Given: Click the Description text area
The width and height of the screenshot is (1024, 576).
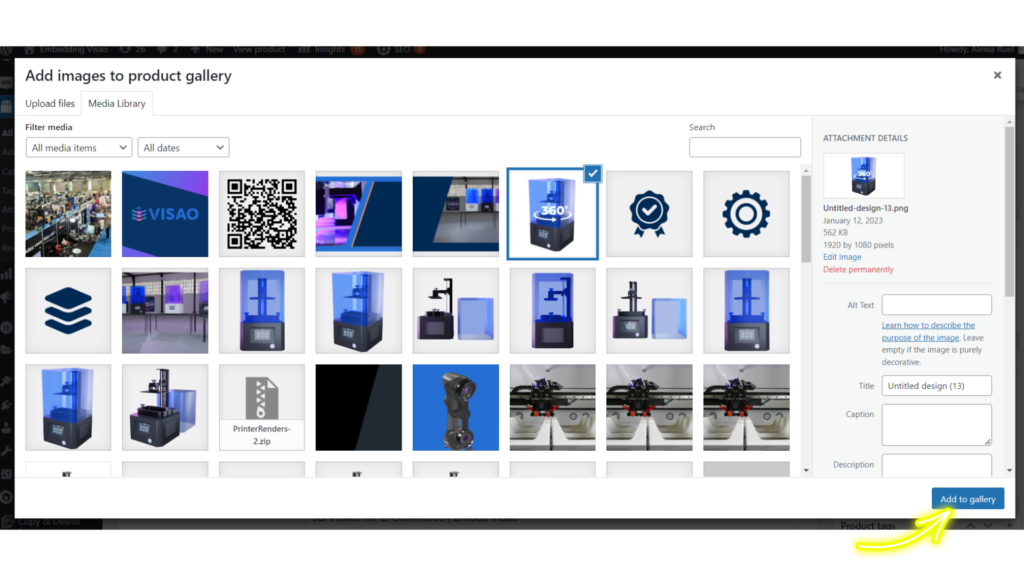Looking at the screenshot, I should 936,466.
